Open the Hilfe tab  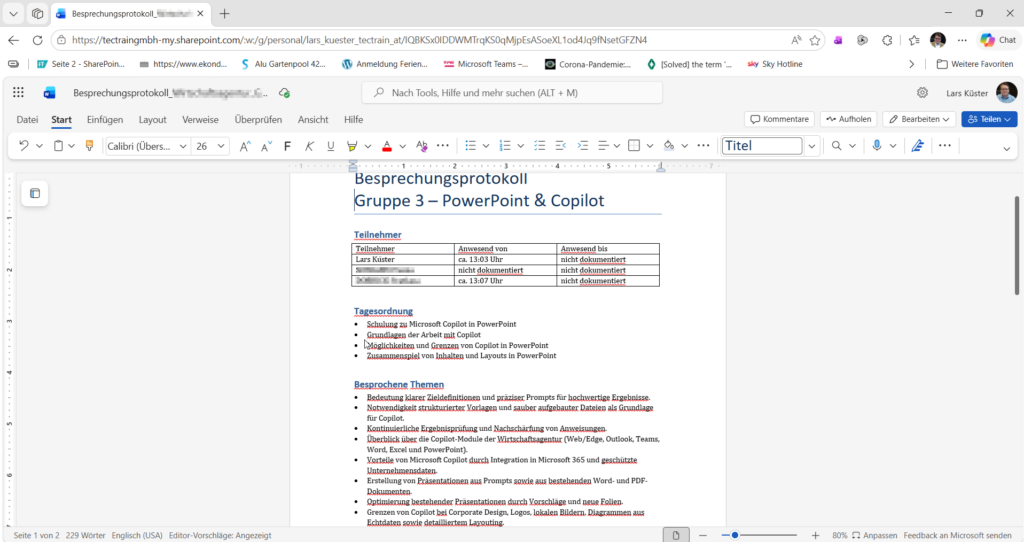[353, 120]
